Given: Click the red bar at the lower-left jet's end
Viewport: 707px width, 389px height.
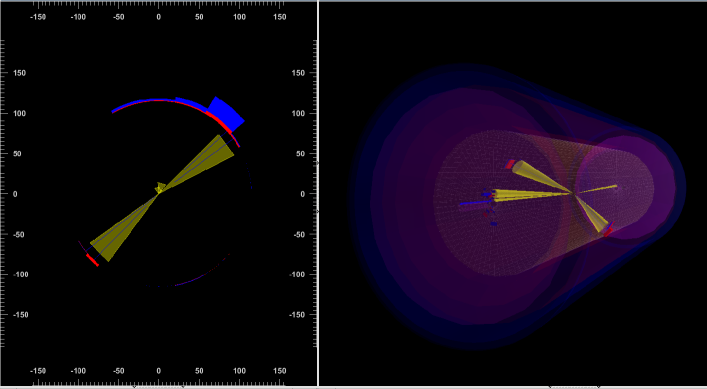Looking at the screenshot, I should 92,260.
